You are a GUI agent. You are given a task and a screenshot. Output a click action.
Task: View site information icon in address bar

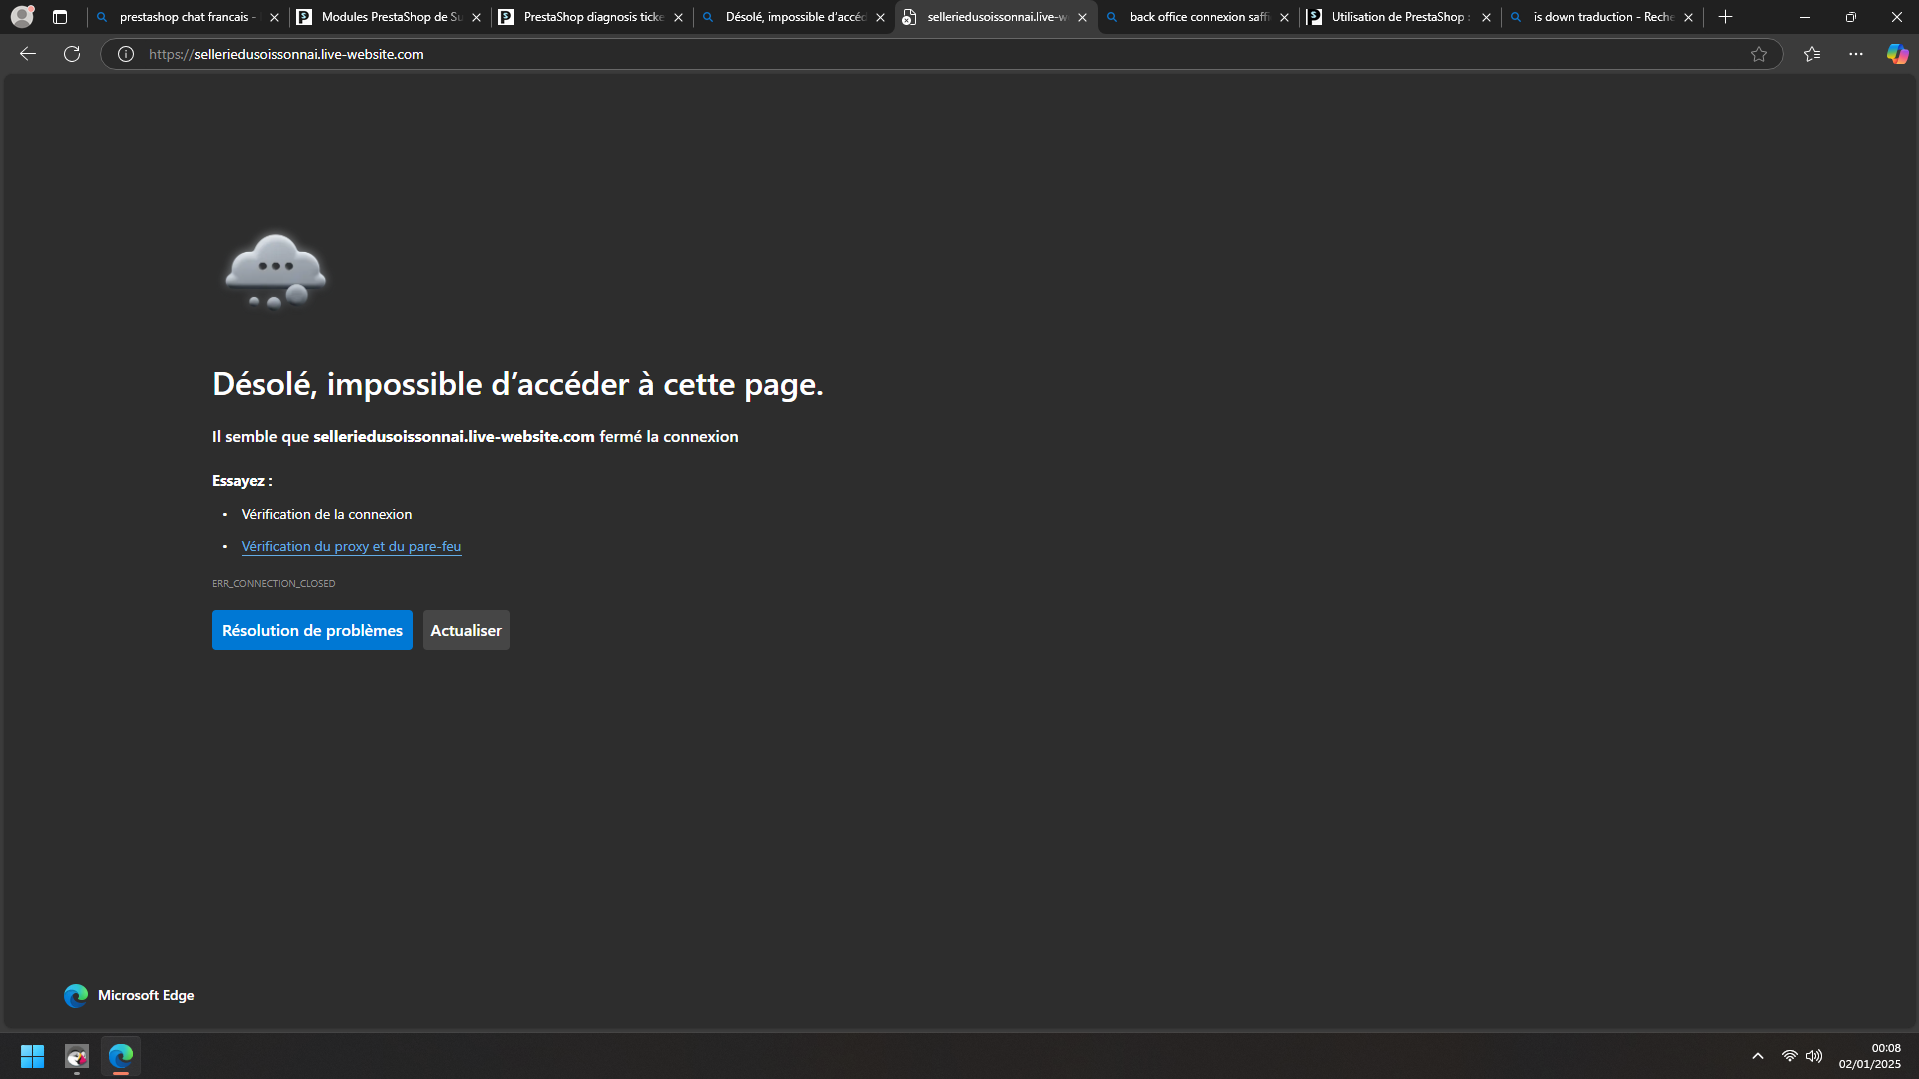point(126,54)
